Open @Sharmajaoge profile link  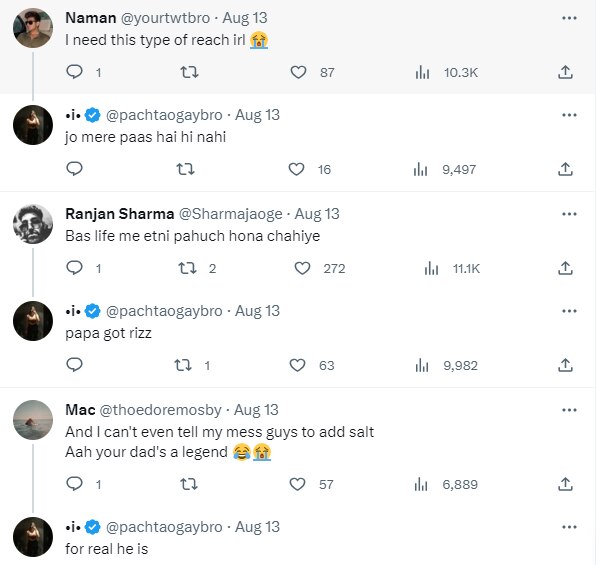pos(231,214)
